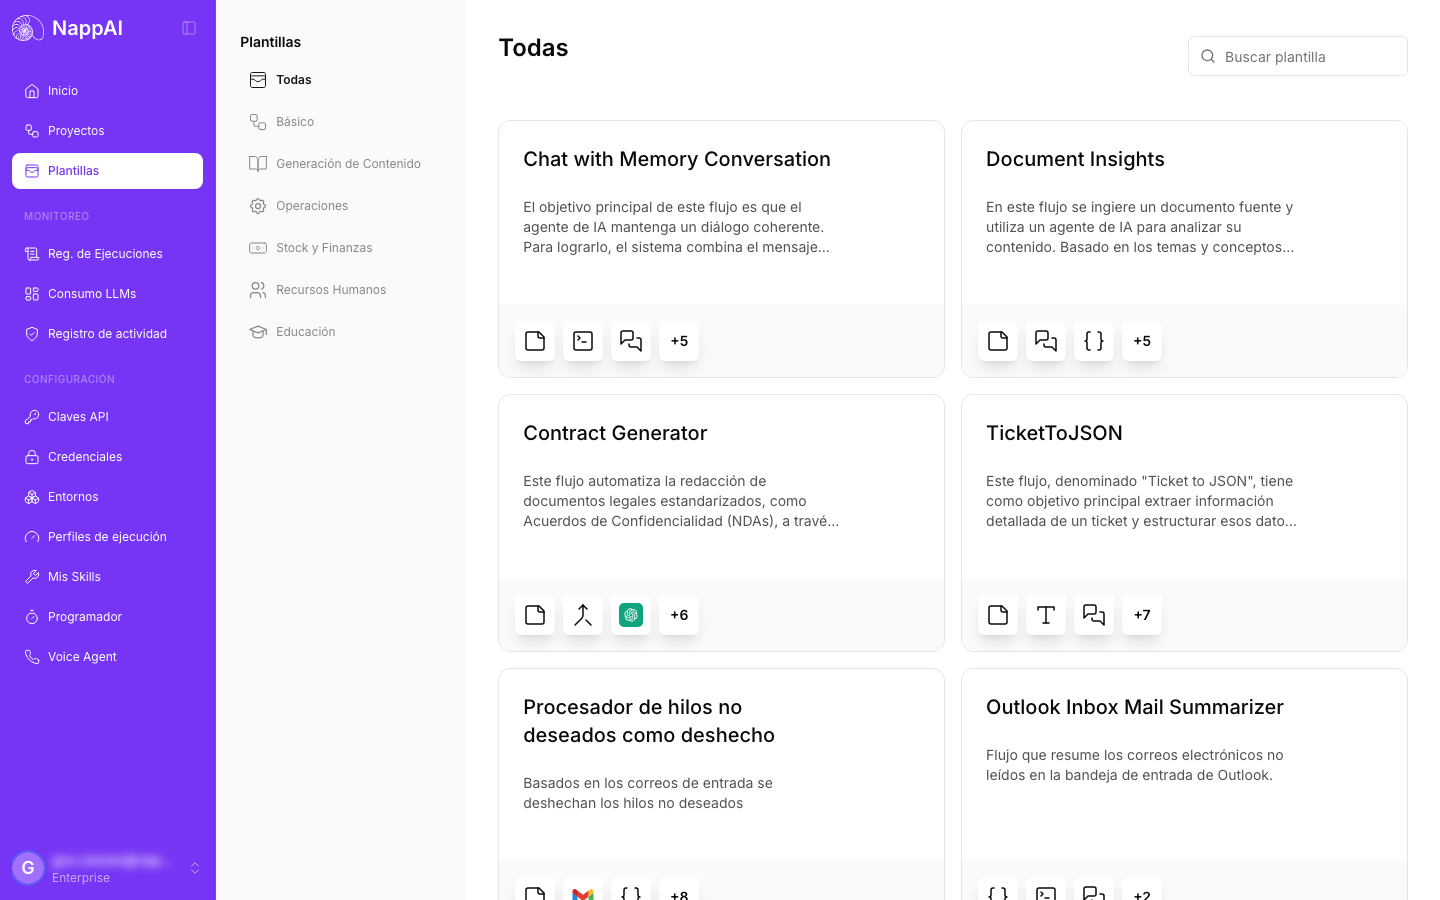Viewport: 1440px width, 900px height.
Task: Show Educación templates
Action: [x=341, y=332]
